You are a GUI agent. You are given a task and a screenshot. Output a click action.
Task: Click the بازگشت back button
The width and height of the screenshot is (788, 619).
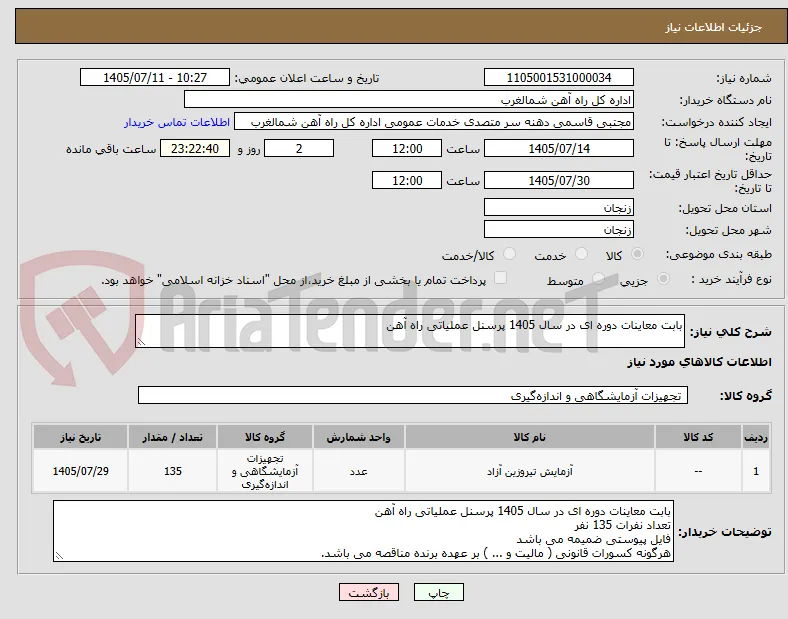(x=369, y=592)
